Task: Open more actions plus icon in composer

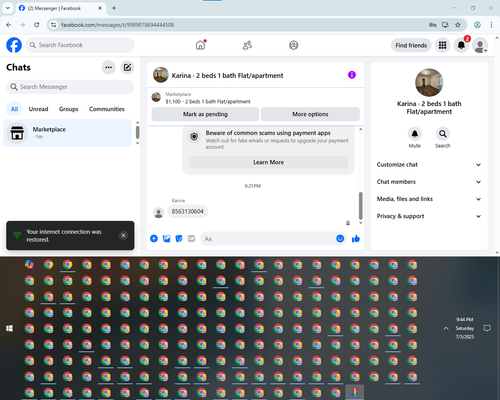Action: click(x=154, y=238)
